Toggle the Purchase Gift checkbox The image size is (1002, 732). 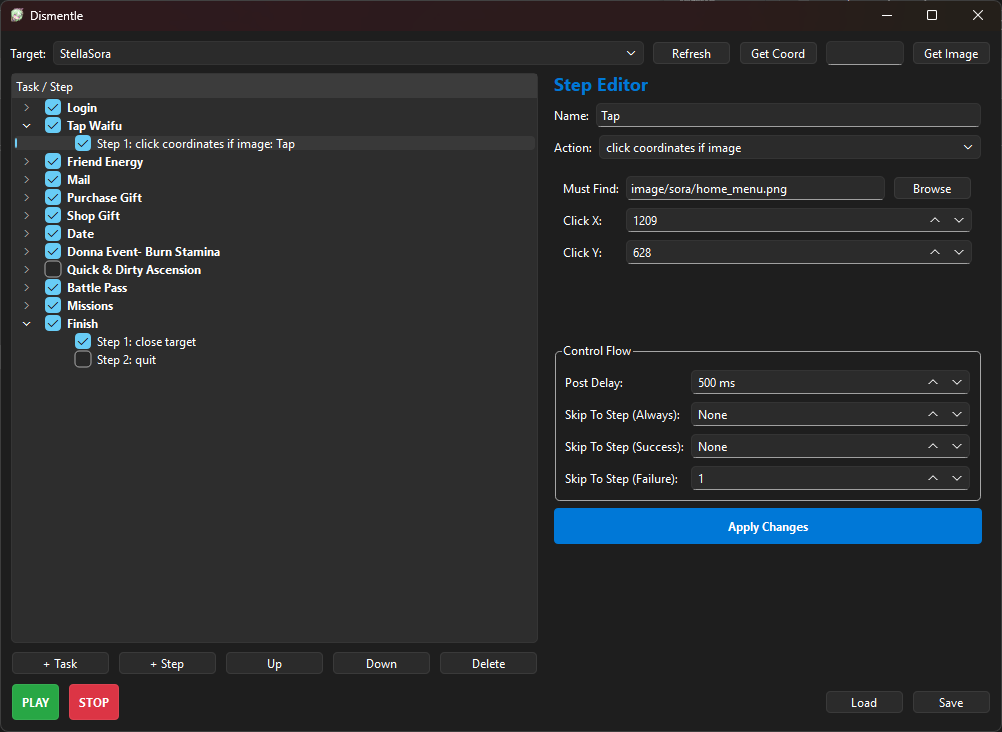click(x=53, y=198)
